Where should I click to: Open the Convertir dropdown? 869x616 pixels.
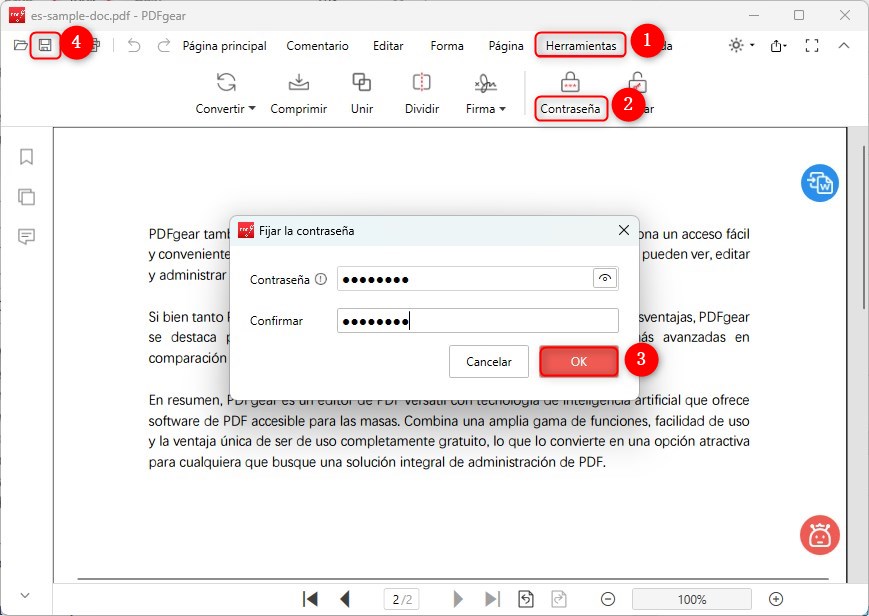[x=226, y=93]
